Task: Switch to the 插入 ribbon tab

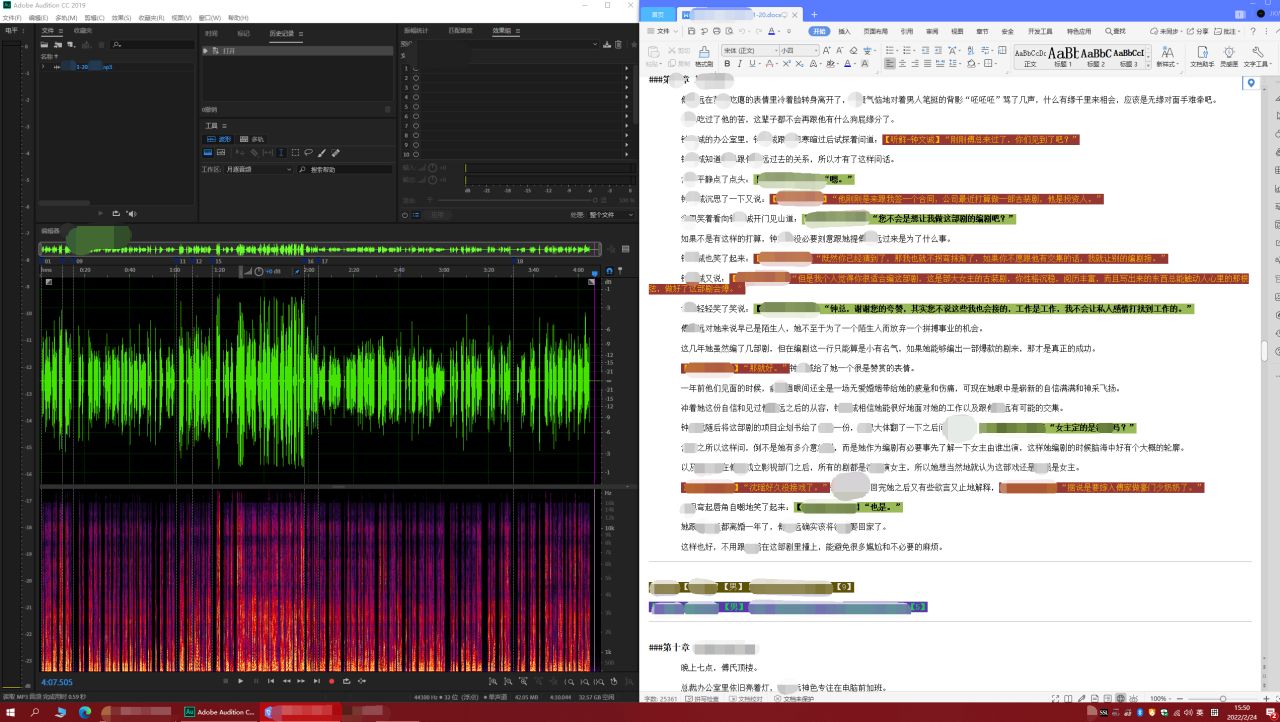Action: tap(845, 31)
